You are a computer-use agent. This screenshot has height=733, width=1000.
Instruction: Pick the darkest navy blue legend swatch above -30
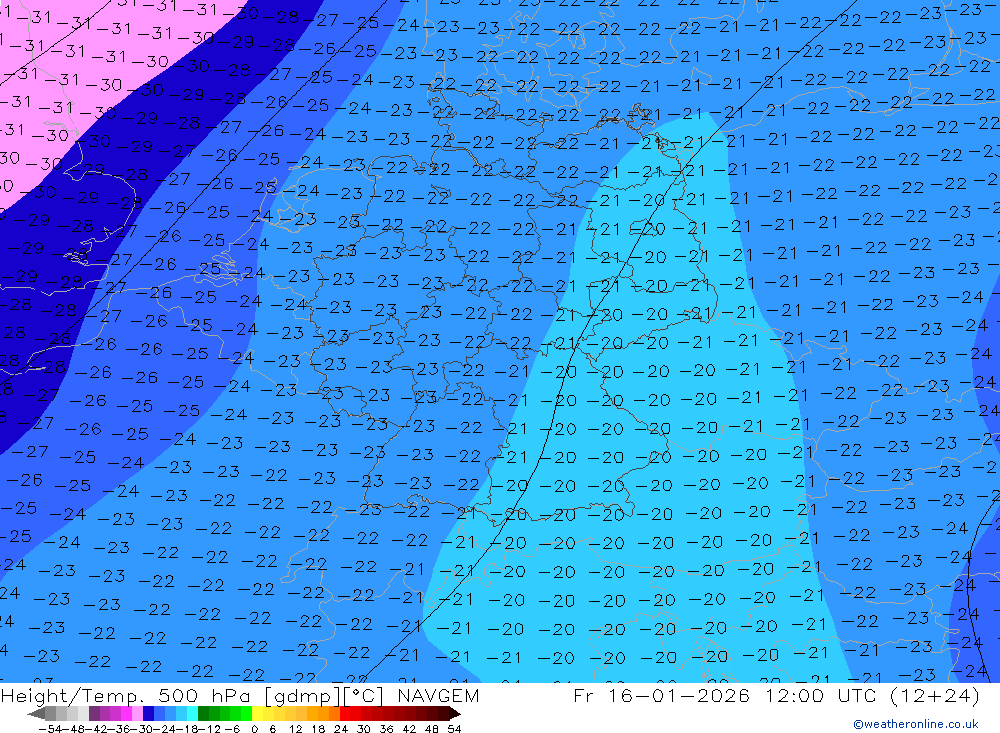[149, 713]
